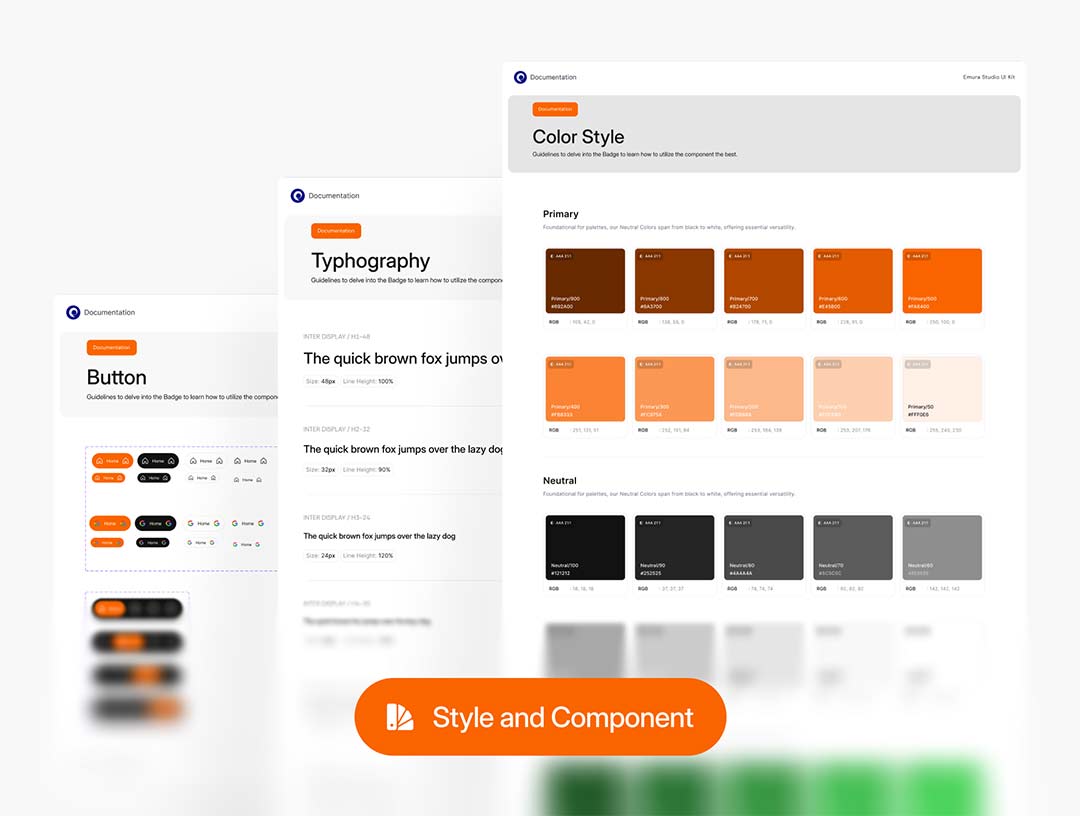Click contrast badge on Primary/500 swatch

click(917, 256)
